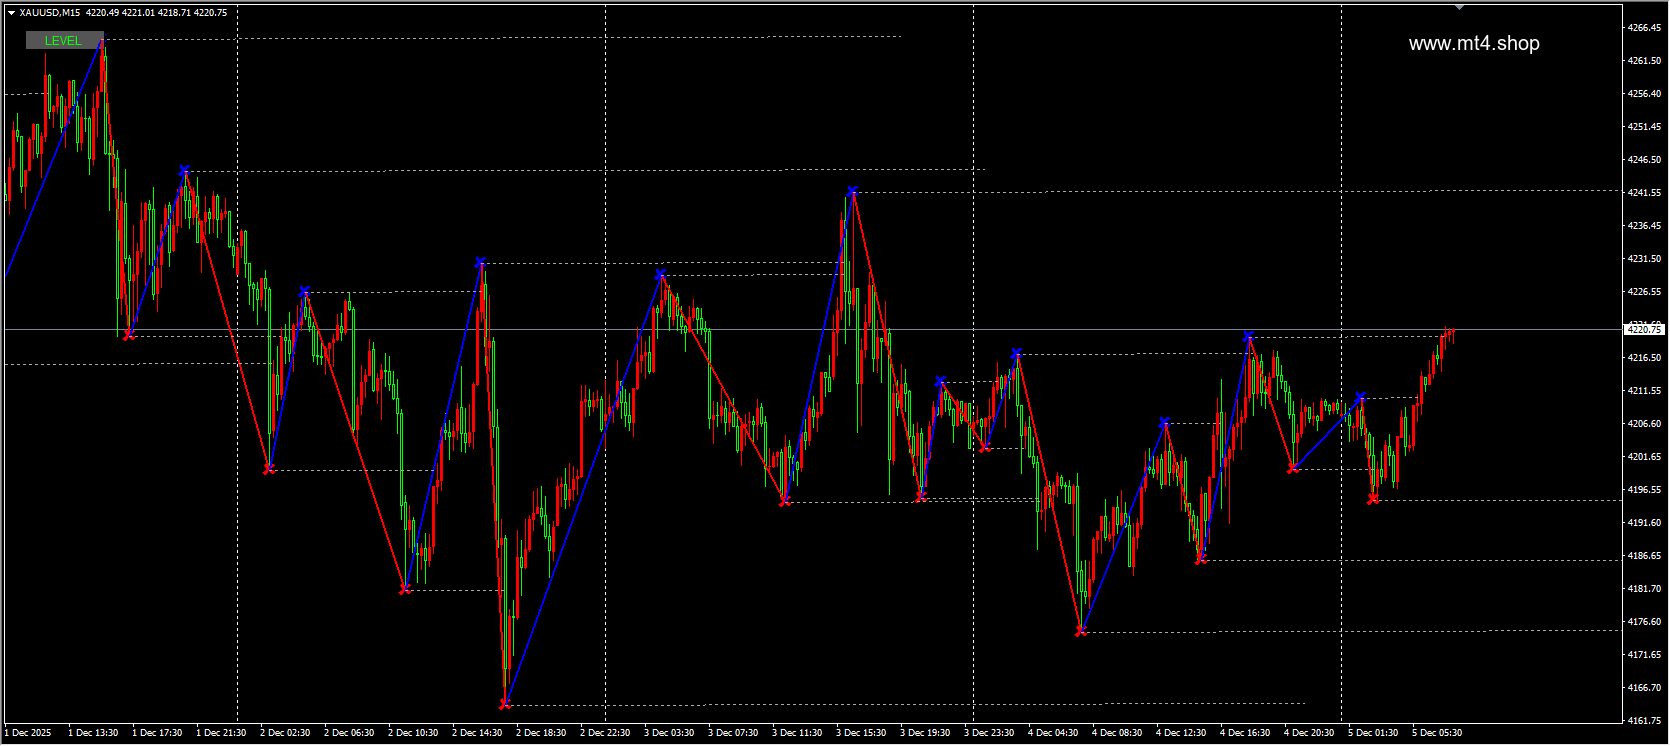Click price axis label 4241.55

coord(1644,193)
